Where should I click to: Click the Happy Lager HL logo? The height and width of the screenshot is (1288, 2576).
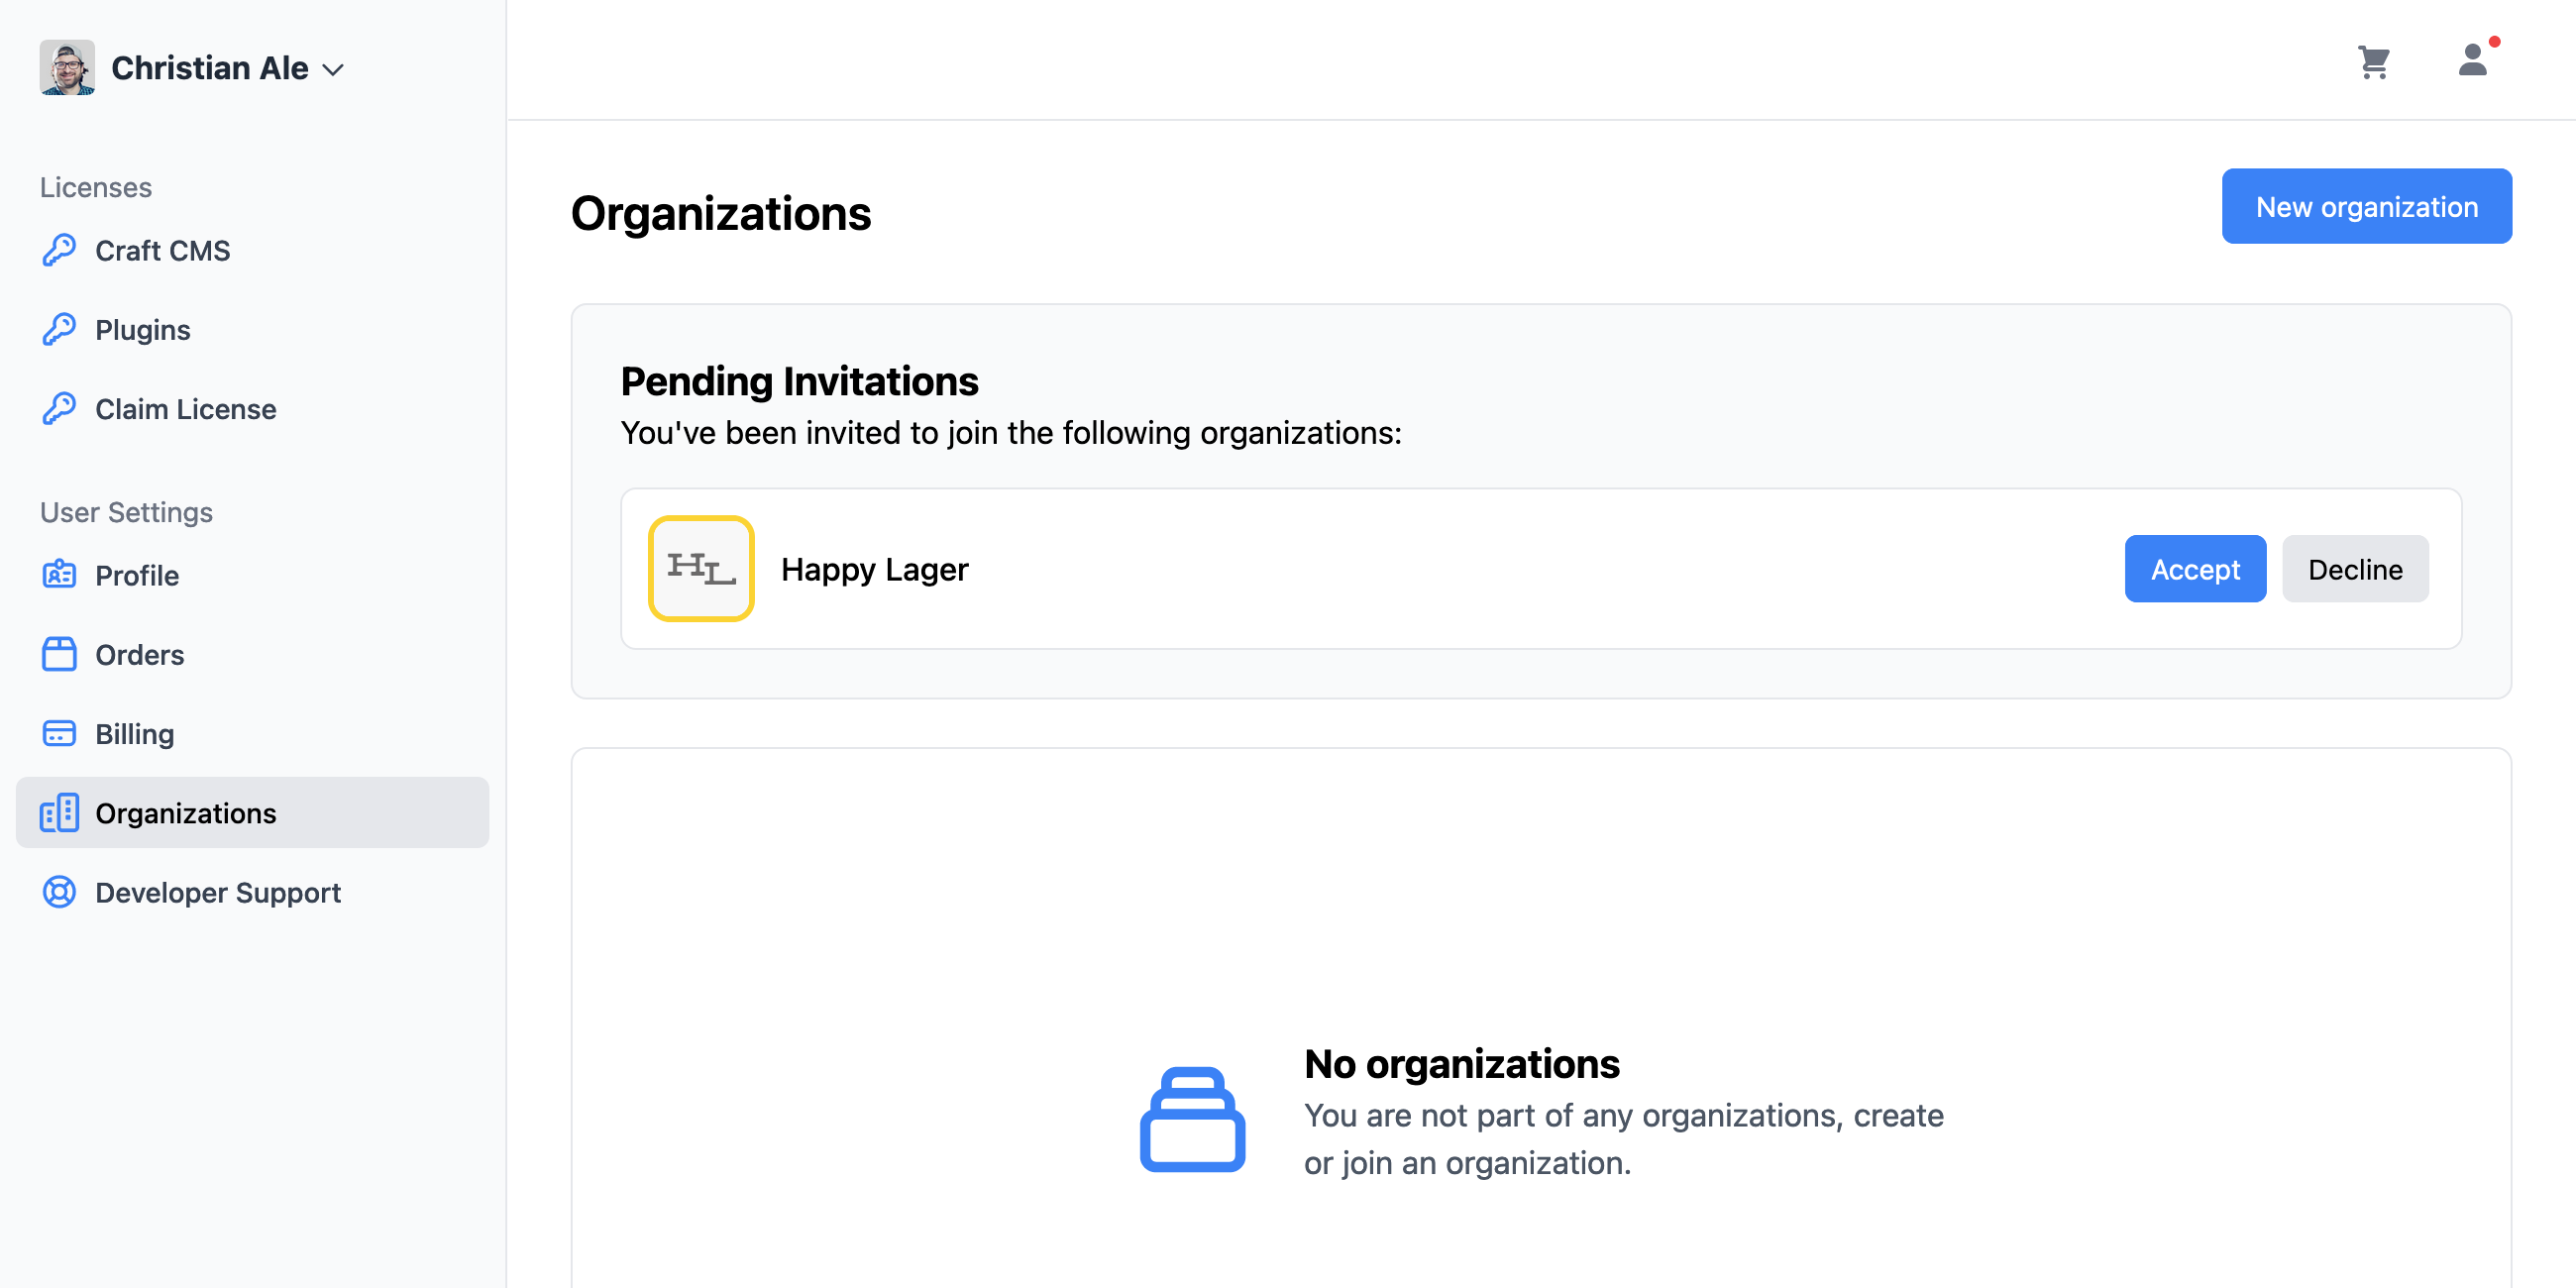[x=701, y=569]
